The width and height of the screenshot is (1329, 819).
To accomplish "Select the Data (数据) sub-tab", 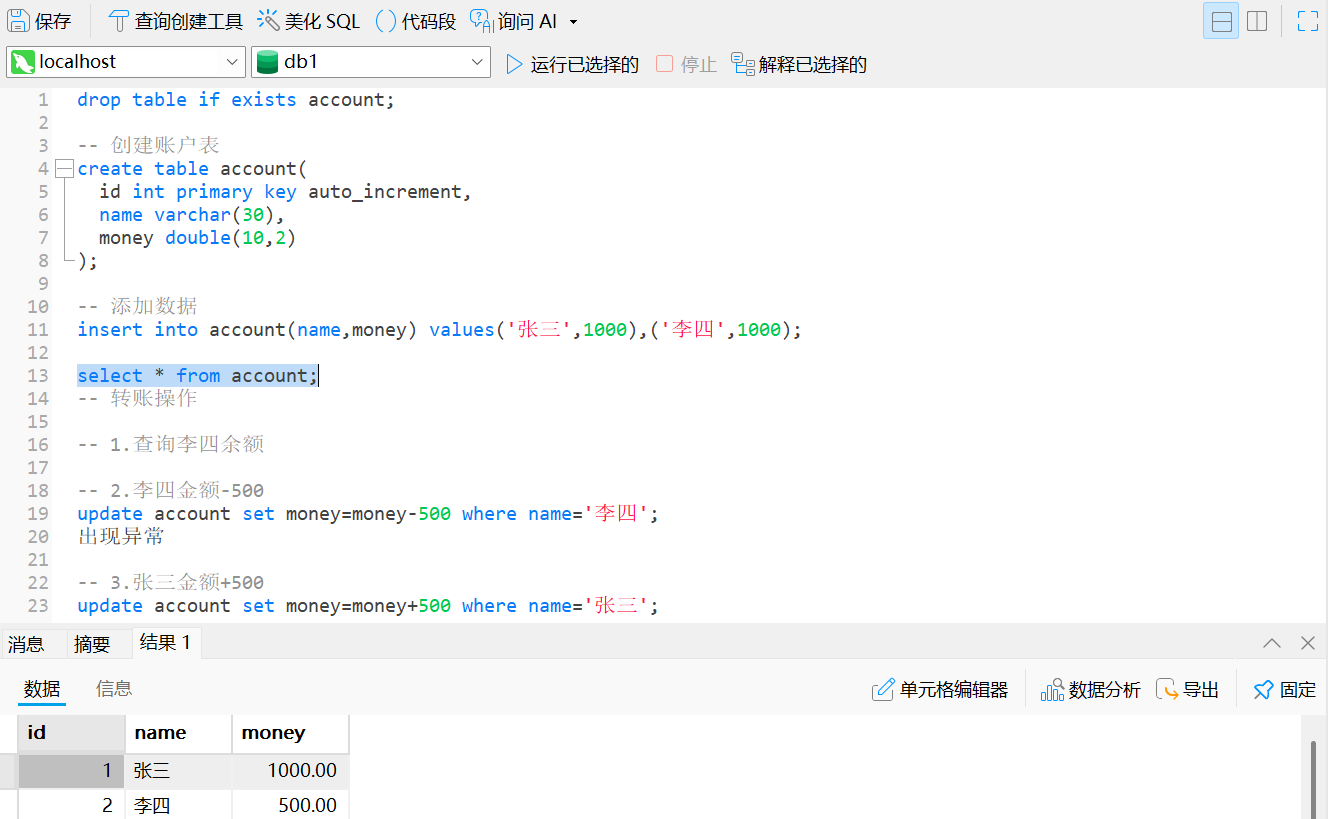I will [x=42, y=689].
